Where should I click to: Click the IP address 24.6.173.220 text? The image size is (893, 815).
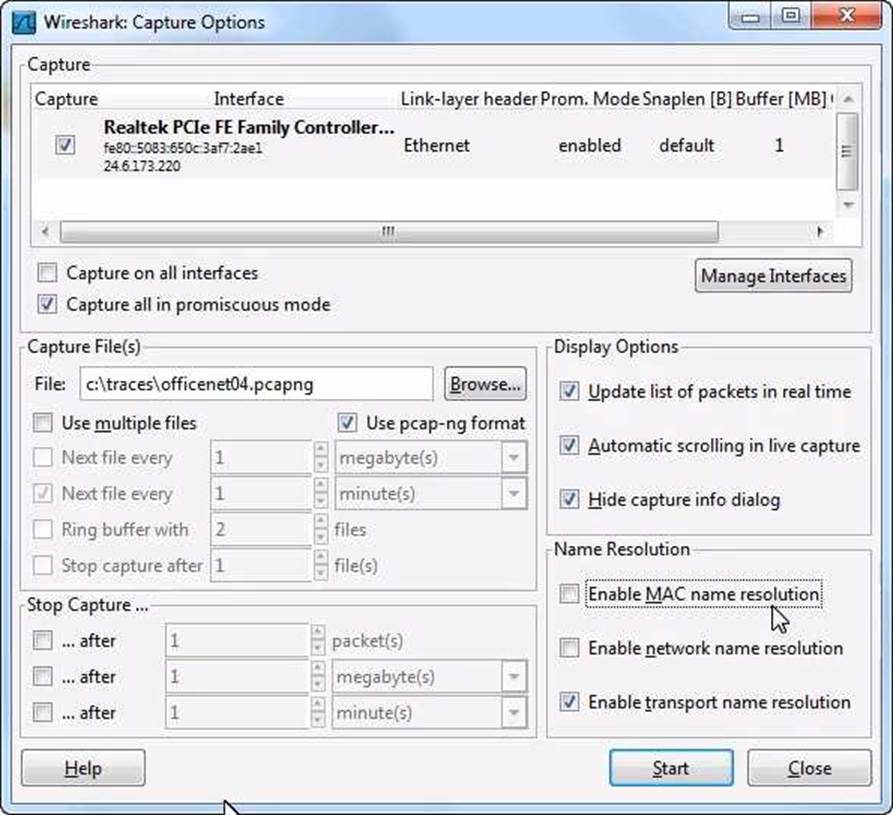click(x=142, y=166)
